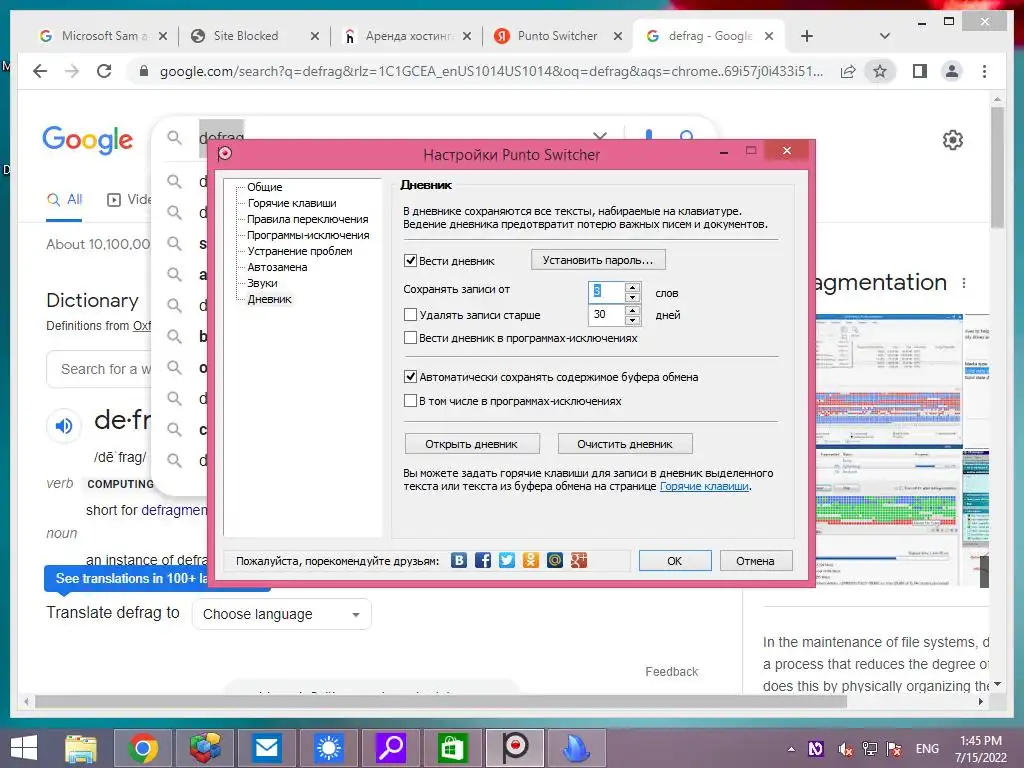Click Chrome's back arrow
This screenshot has width=1024, height=768.
tap(40, 71)
